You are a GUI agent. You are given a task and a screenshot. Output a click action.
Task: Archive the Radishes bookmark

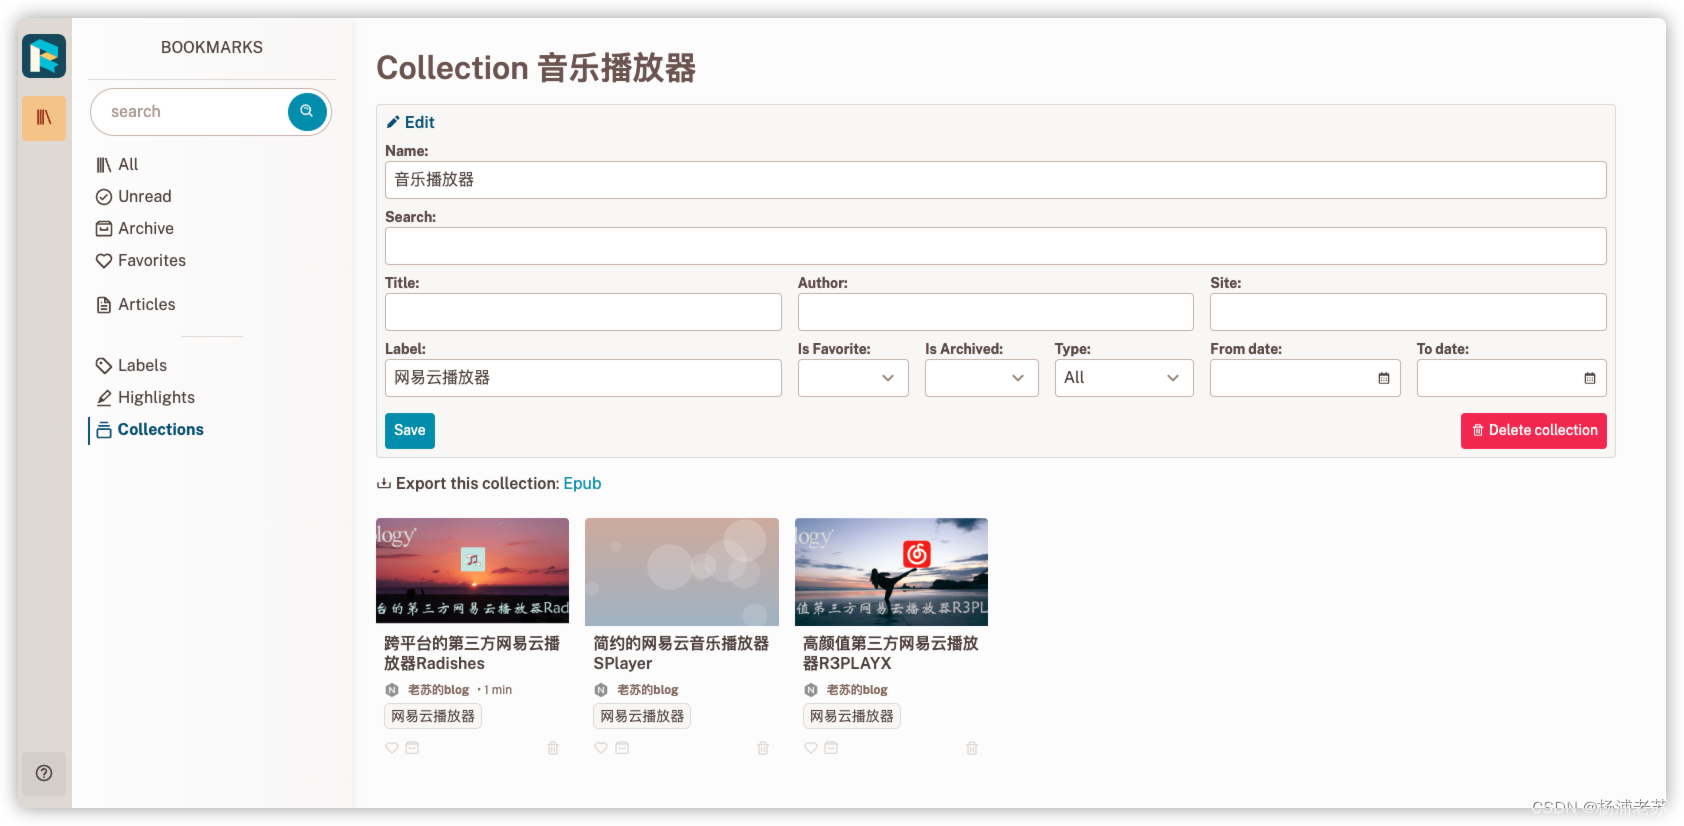(412, 748)
